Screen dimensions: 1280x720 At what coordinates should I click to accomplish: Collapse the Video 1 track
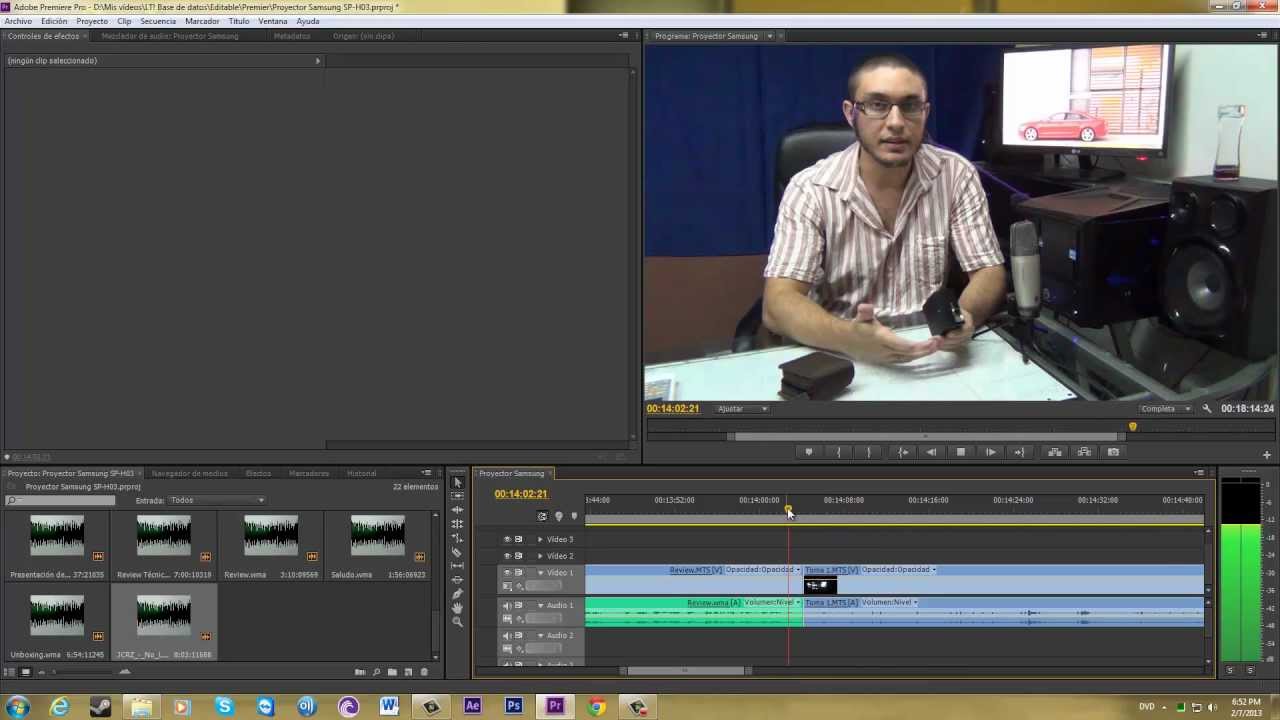tap(540, 573)
